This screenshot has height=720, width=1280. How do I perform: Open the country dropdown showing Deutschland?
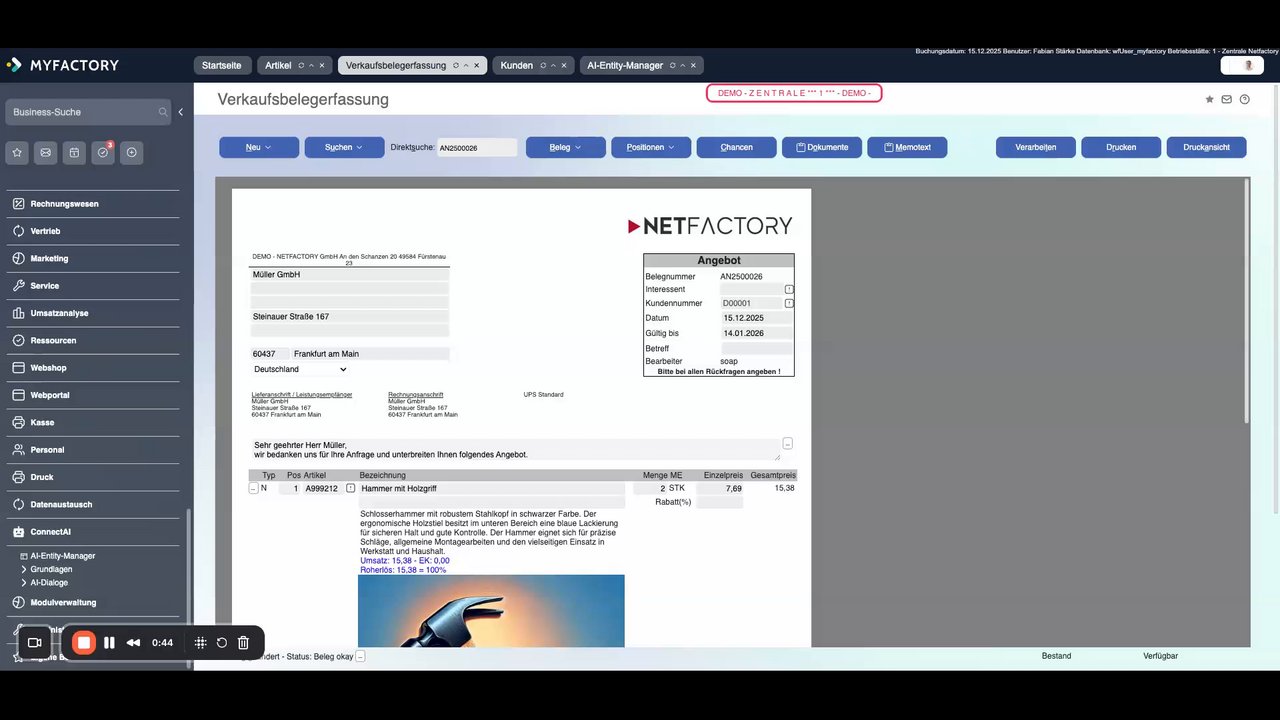coord(300,369)
